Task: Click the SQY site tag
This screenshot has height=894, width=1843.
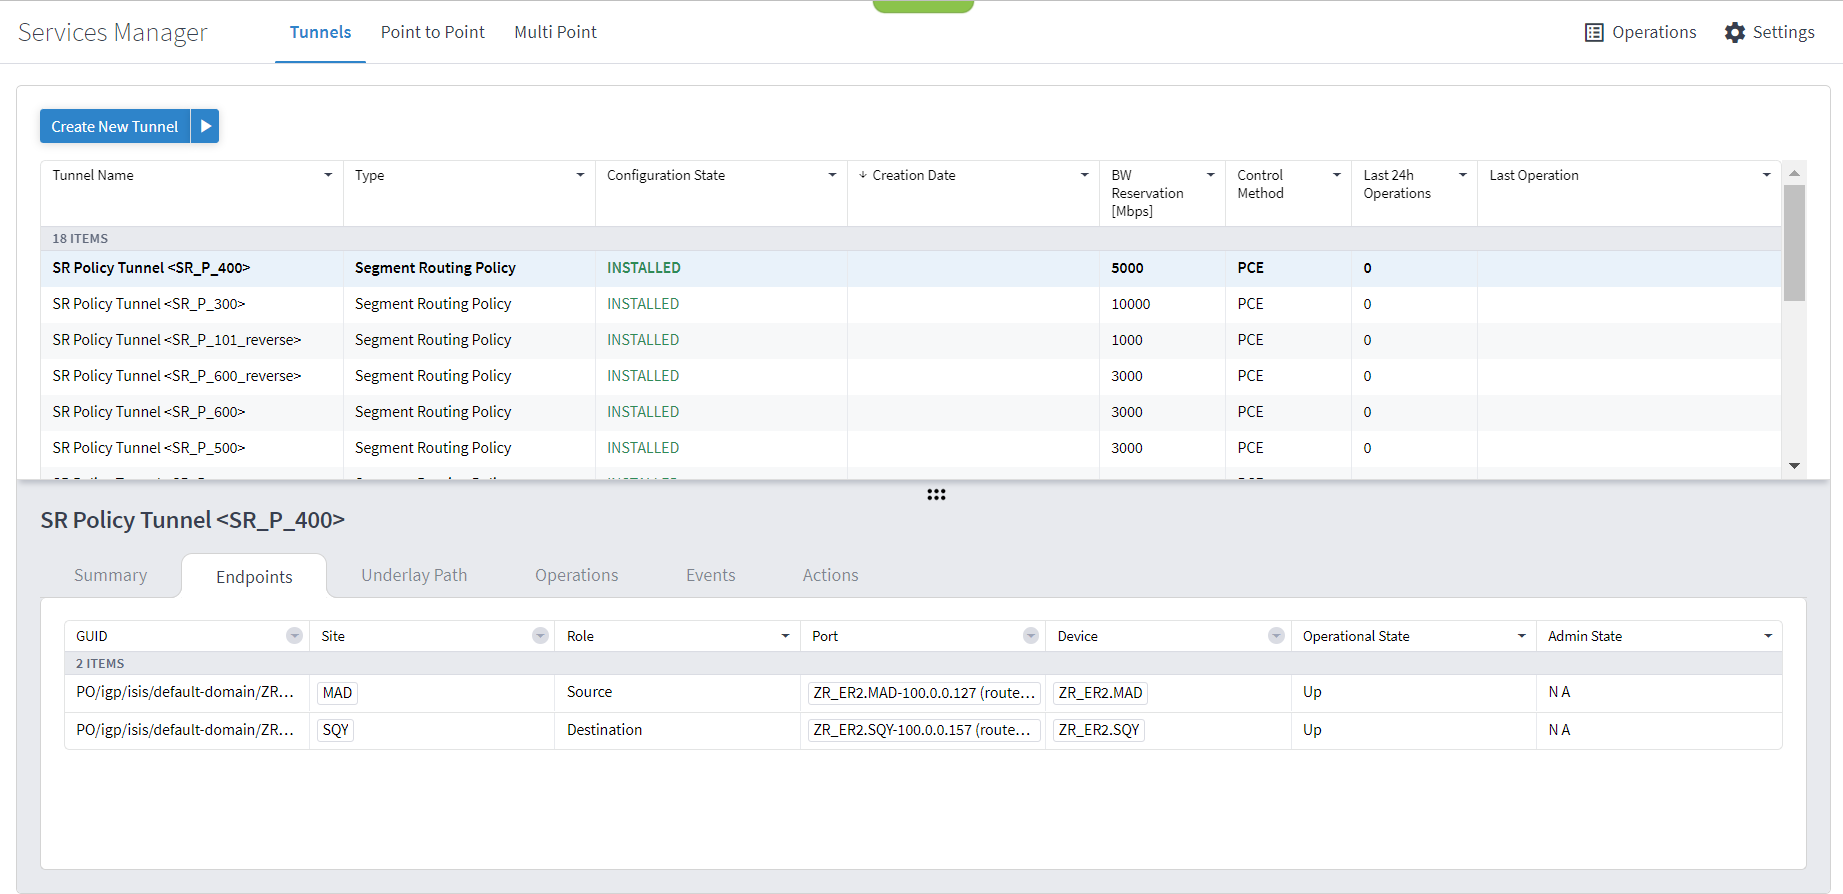Action: [x=335, y=730]
